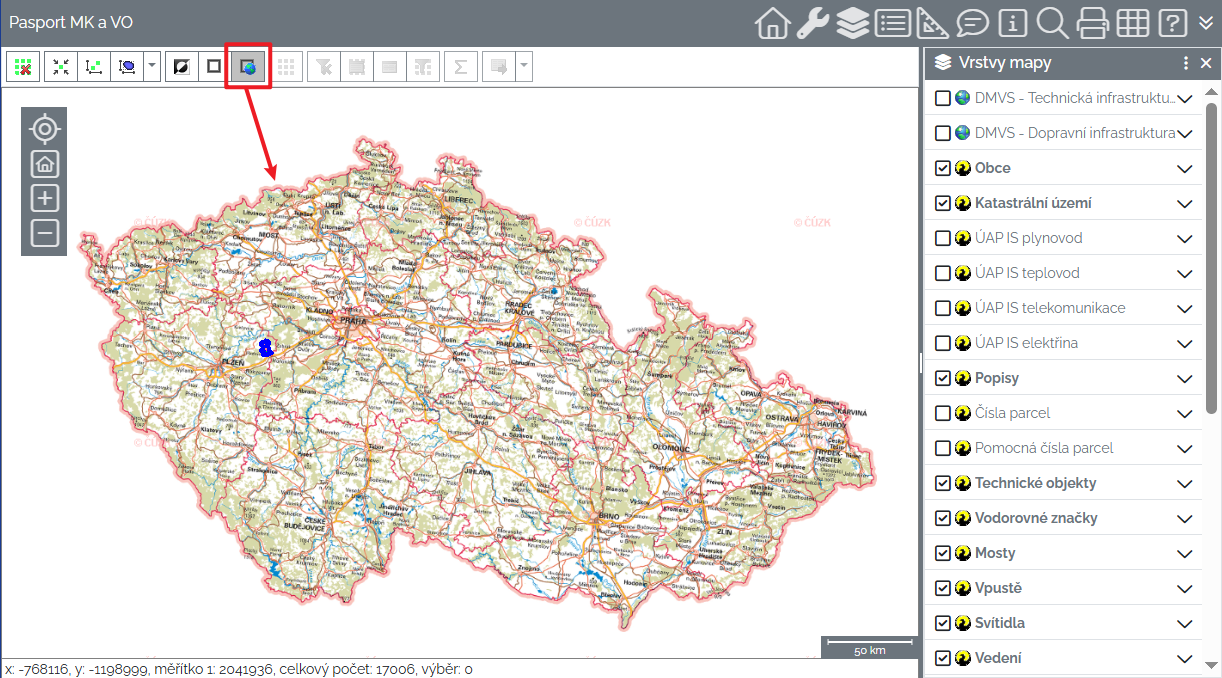The image size is (1222, 678).
Task: Expand the header double-chevron overflow menu
Action: [1205, 23]
